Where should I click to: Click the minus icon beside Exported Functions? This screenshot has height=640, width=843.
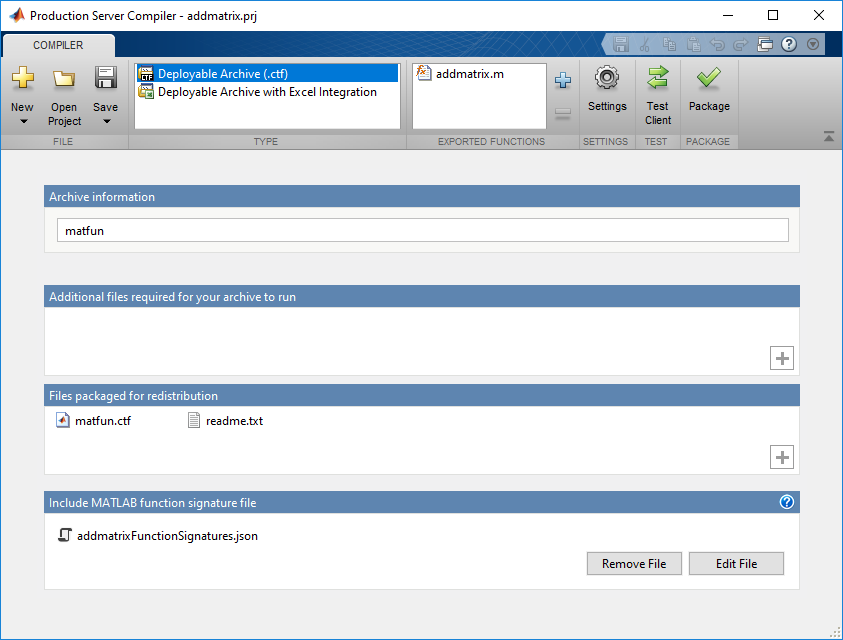(x=562, y=113)
